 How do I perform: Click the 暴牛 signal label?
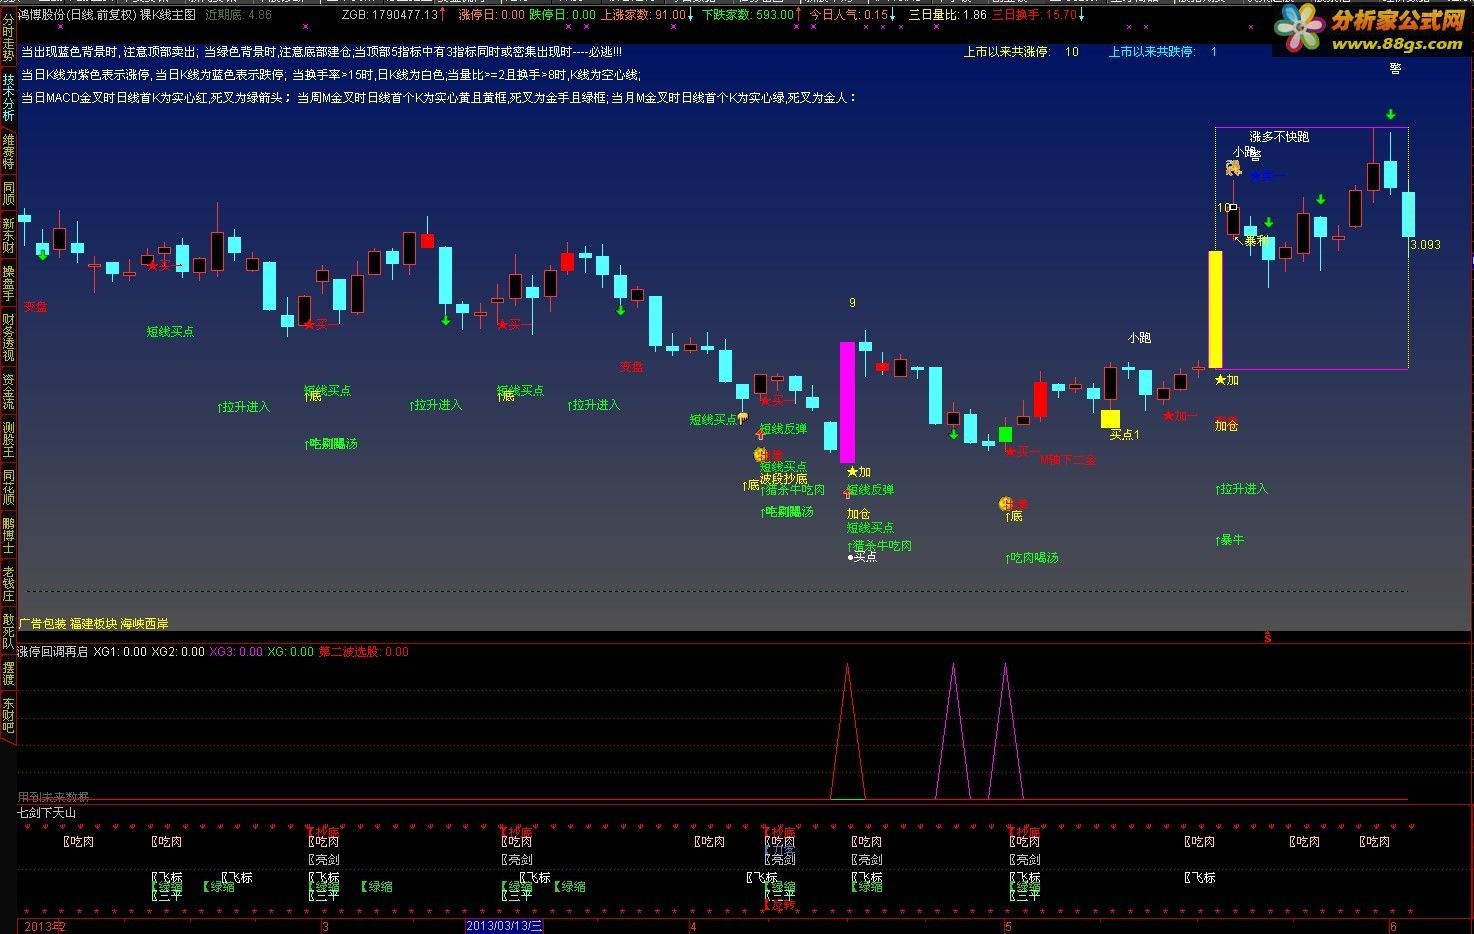click(1230, 540)
